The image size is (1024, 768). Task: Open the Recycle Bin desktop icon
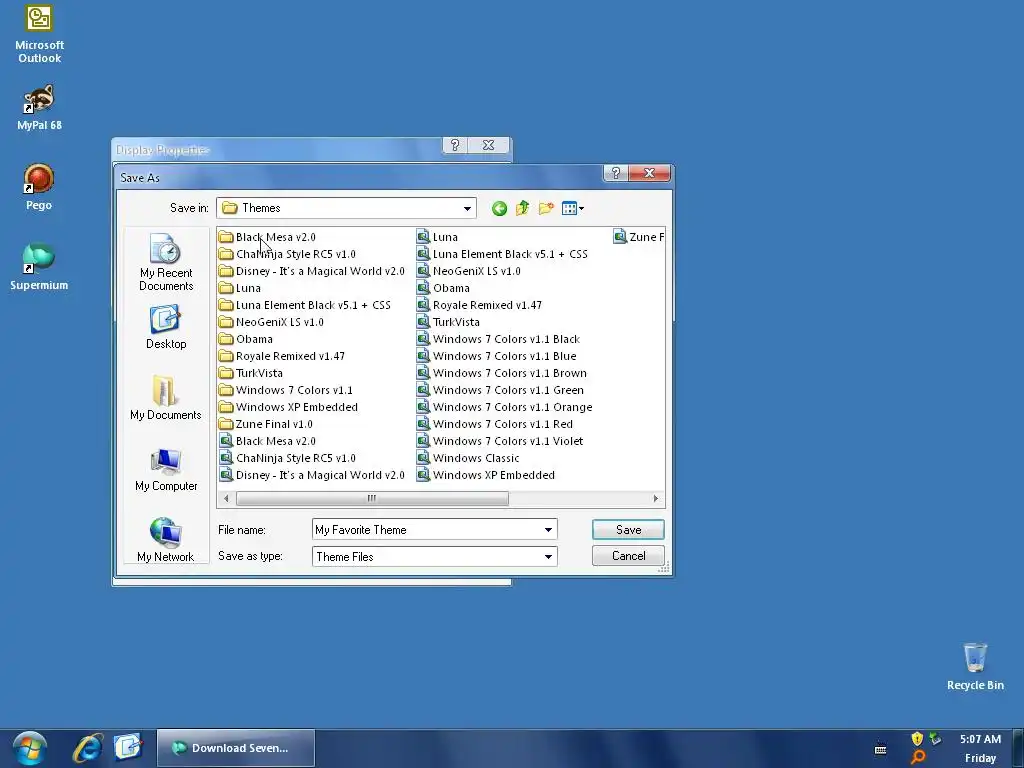point(975,666)
